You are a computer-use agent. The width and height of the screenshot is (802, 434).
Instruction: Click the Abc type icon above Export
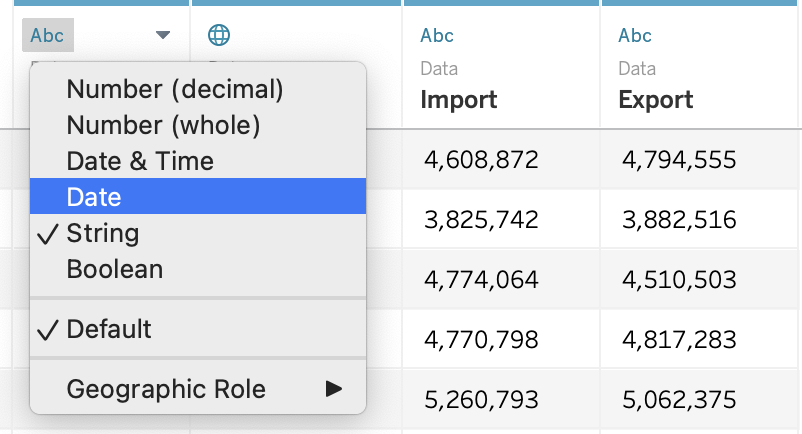(x=635, y=36)
